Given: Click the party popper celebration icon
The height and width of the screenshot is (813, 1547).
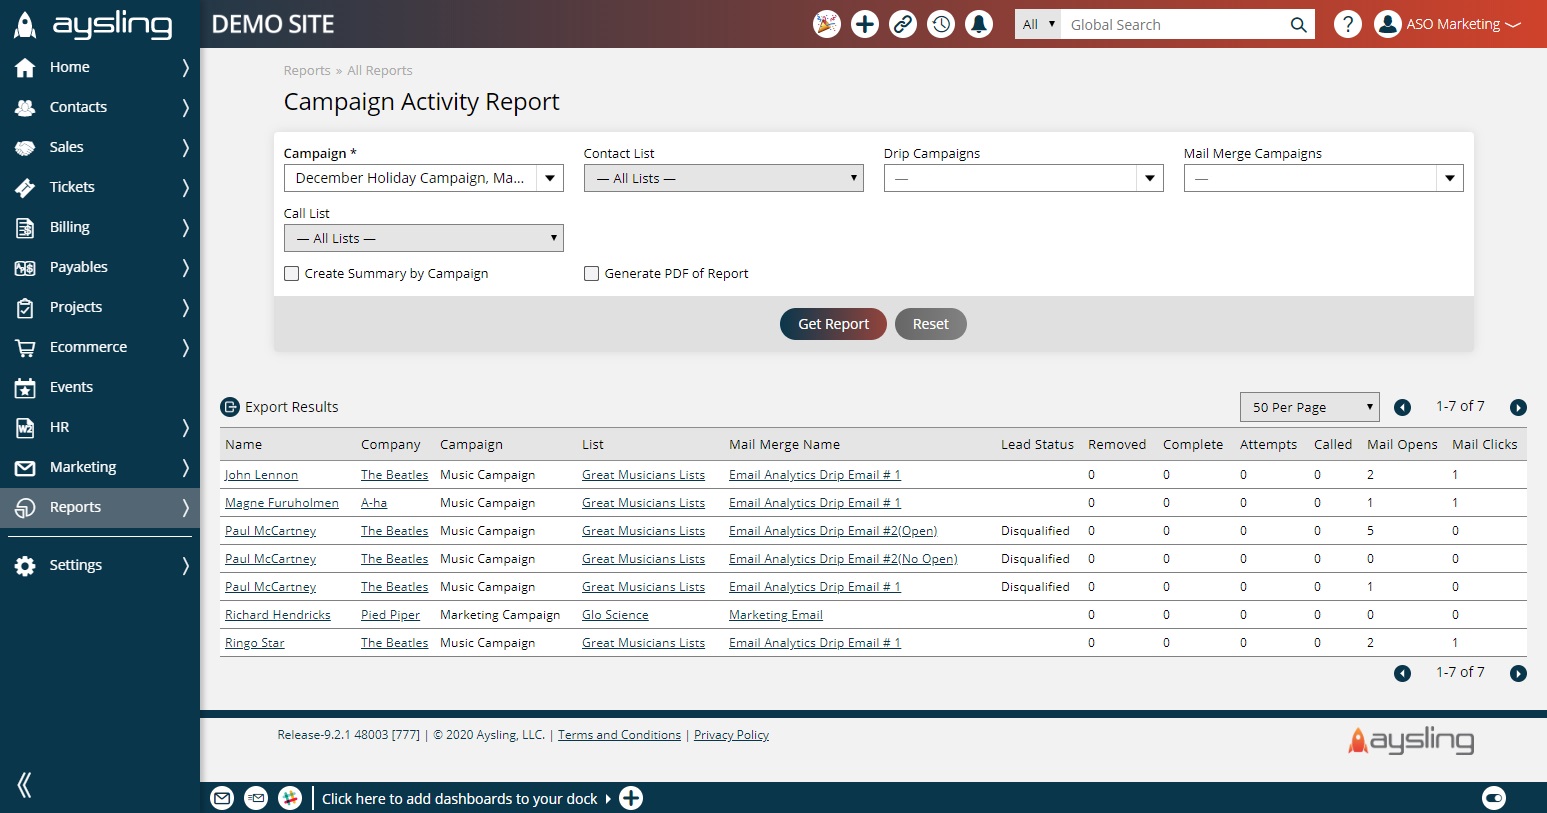Looking at the screenshot, I should click(x=827, y=24).
